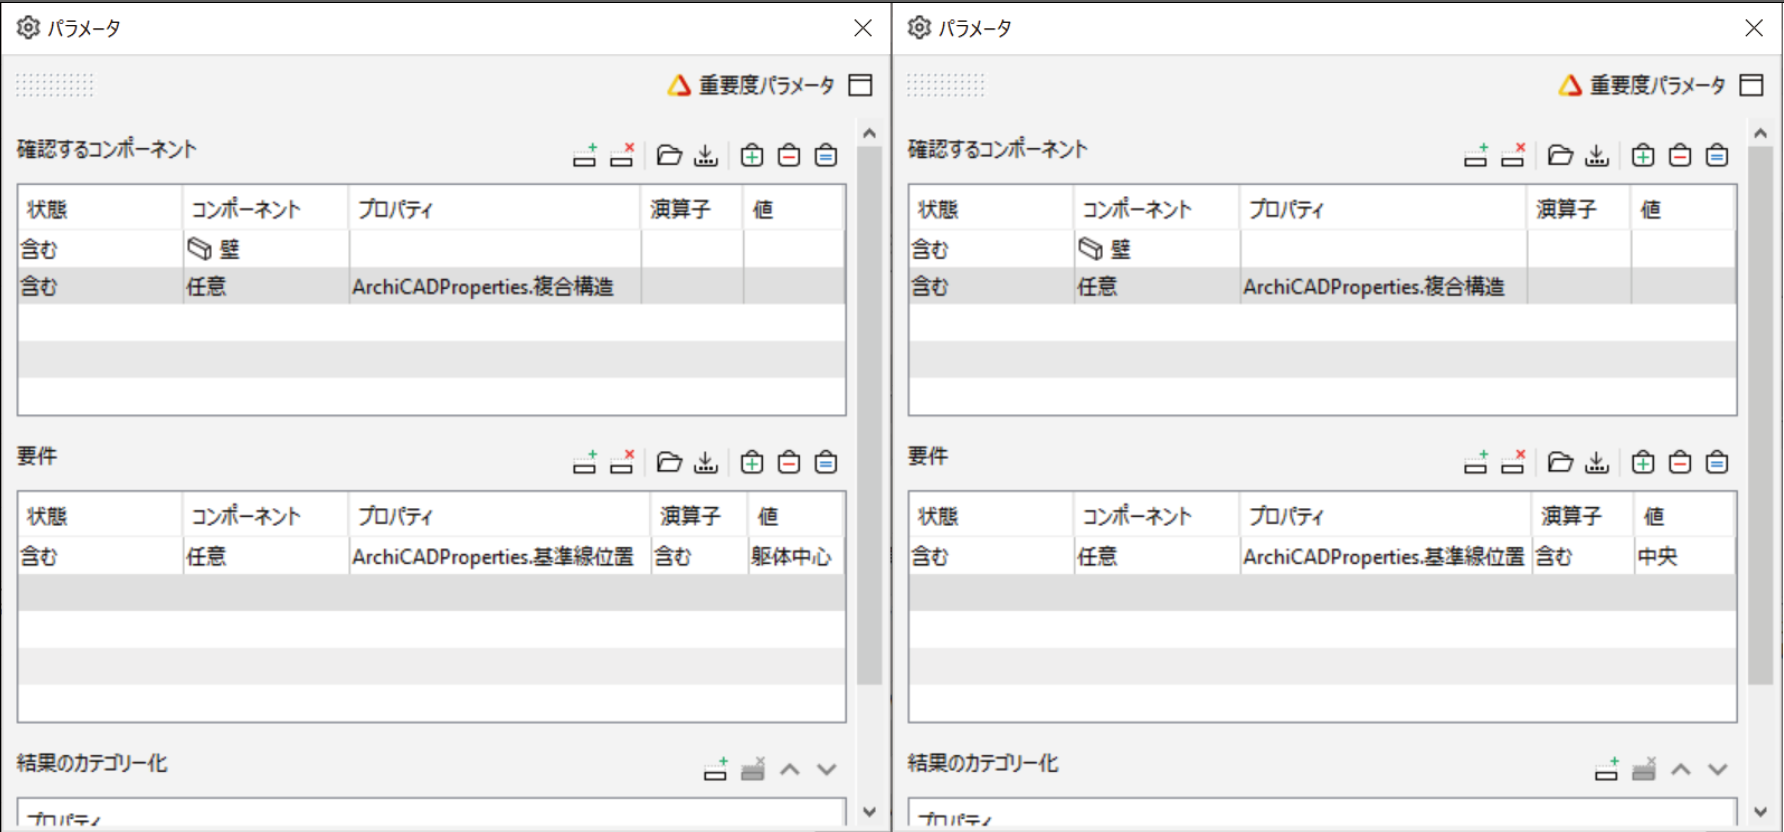Click the green plus basket icon in the right 確認するコンポーネント toolbar
The image size is (1784, 832).
tap(1643, 155)
